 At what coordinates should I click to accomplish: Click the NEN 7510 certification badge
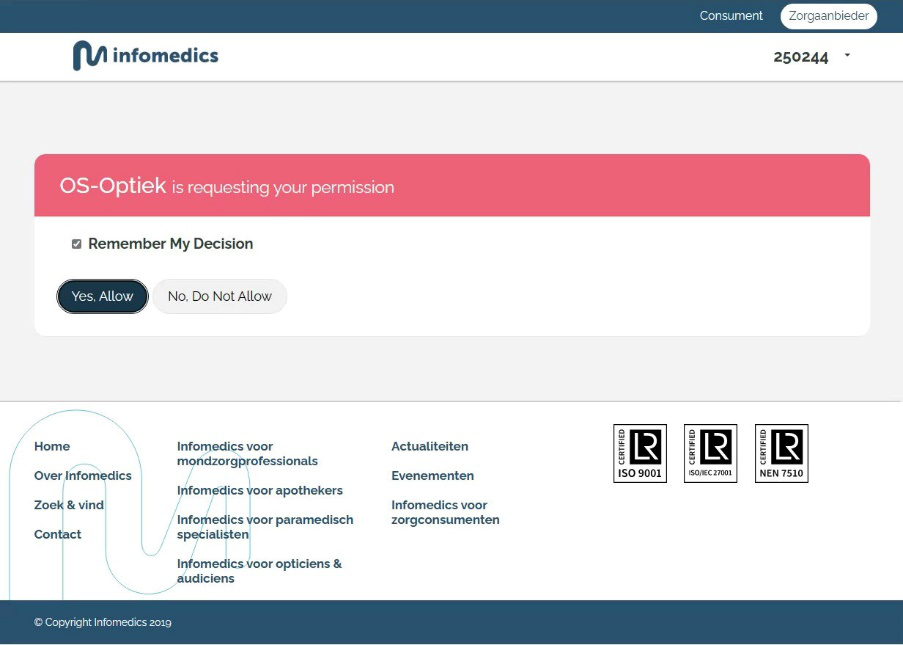(781, 453)
